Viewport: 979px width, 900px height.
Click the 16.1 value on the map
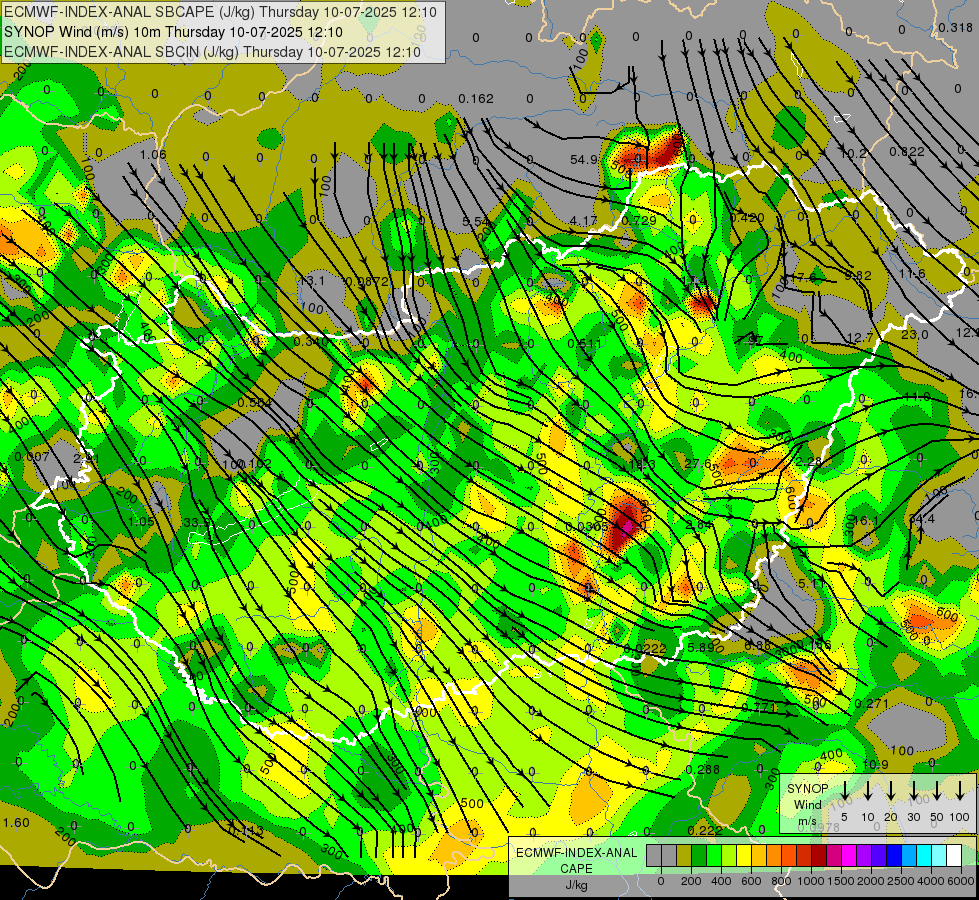point(866,521)
